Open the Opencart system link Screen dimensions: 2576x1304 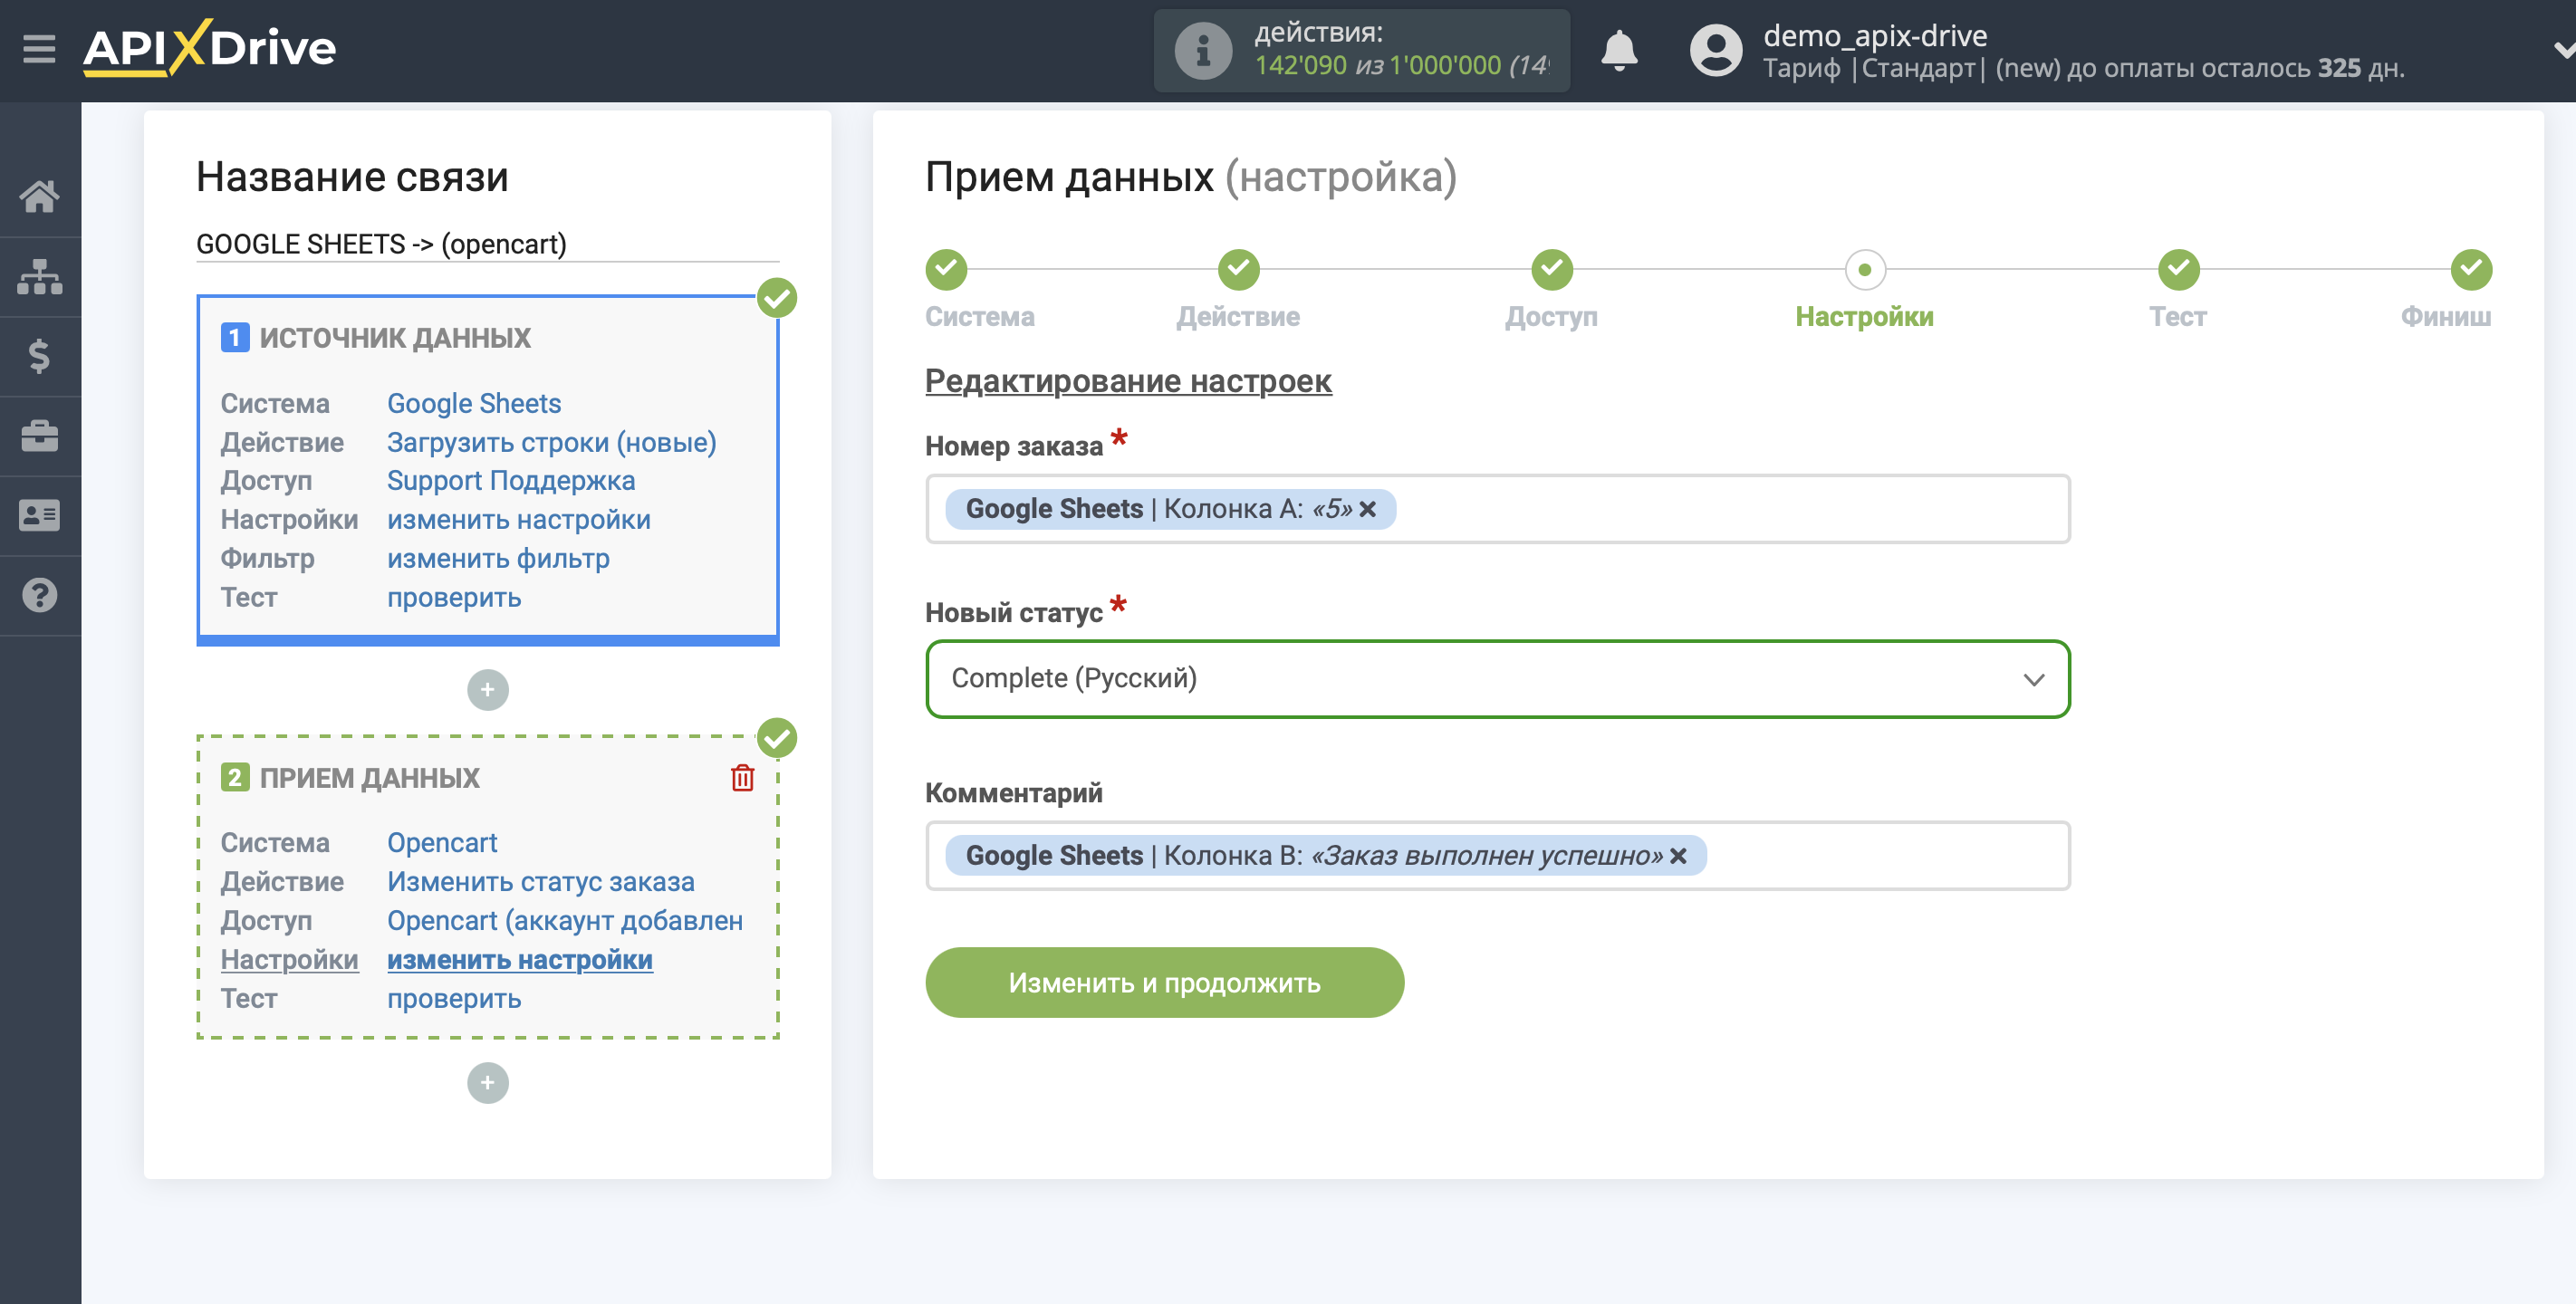(442, 843)
